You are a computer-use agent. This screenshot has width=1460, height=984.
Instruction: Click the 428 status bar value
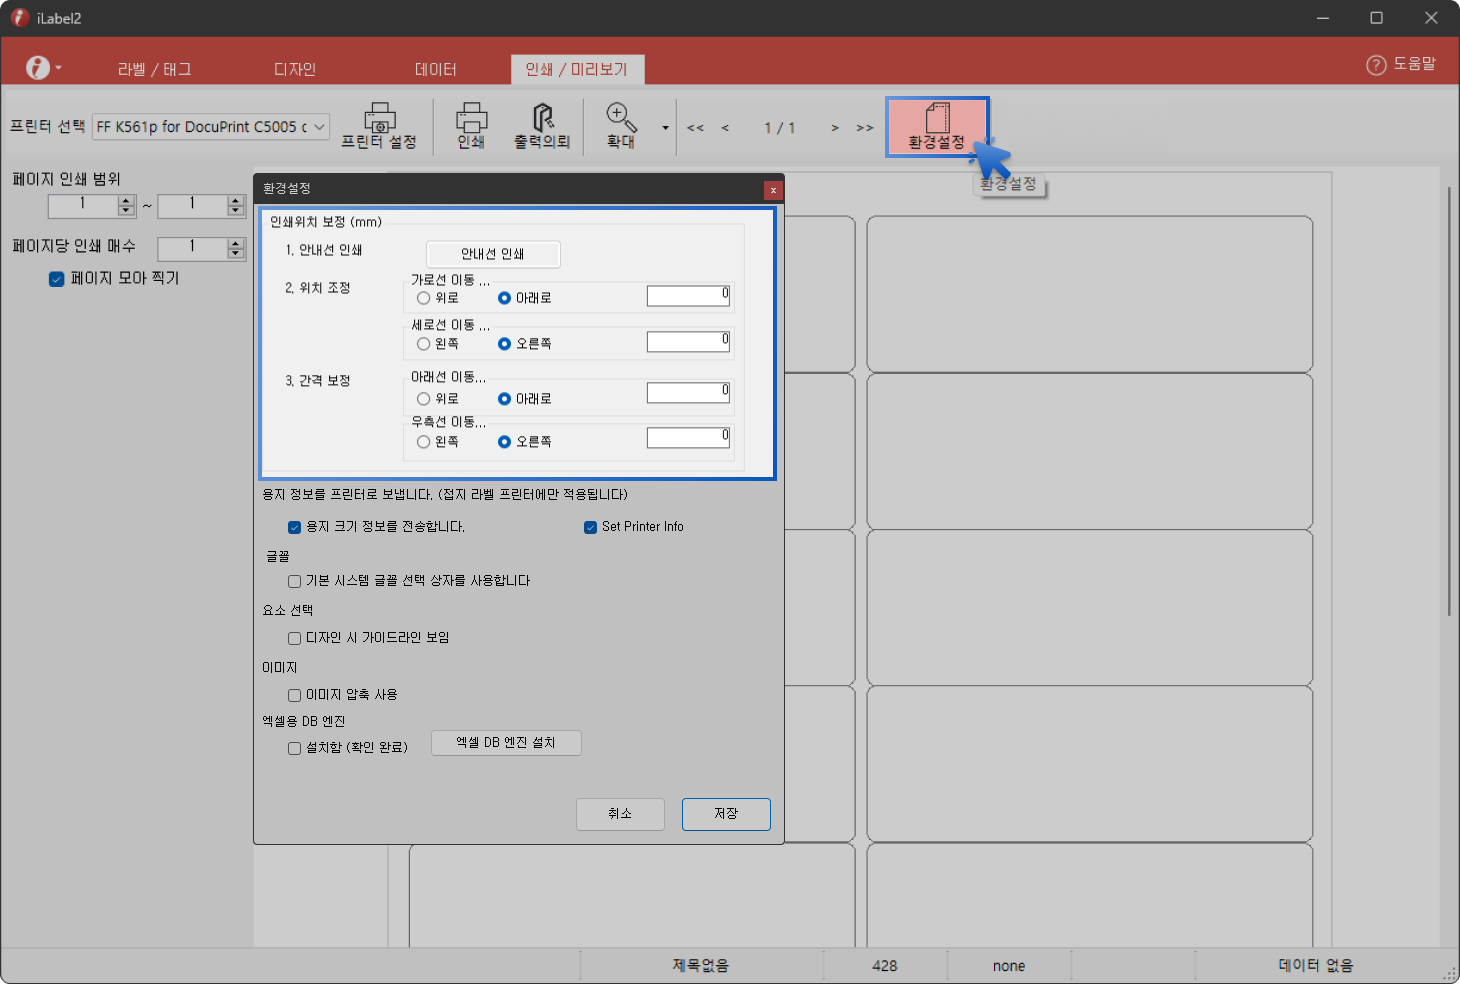[885, 966]
